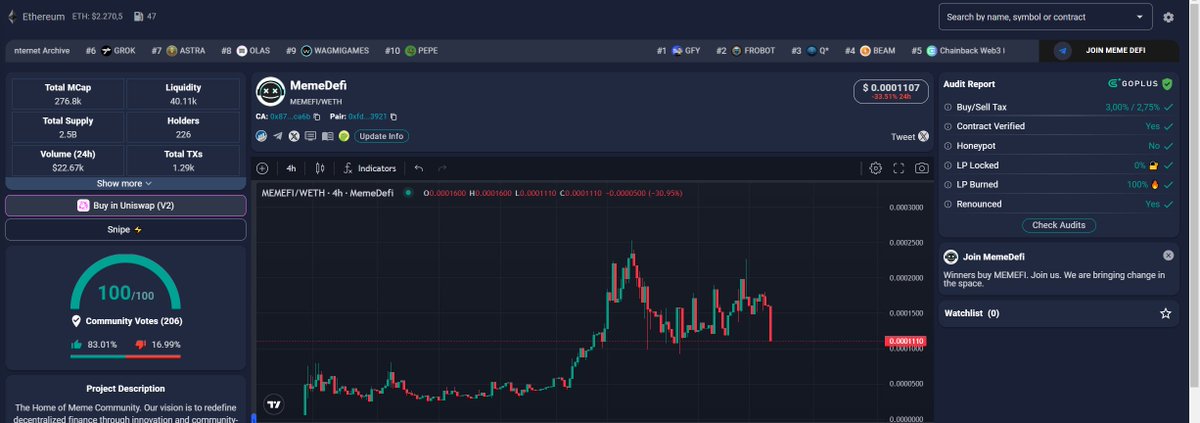Click the Total MCap 276.8k cell

pyautogui.click(x=68, y=94)
